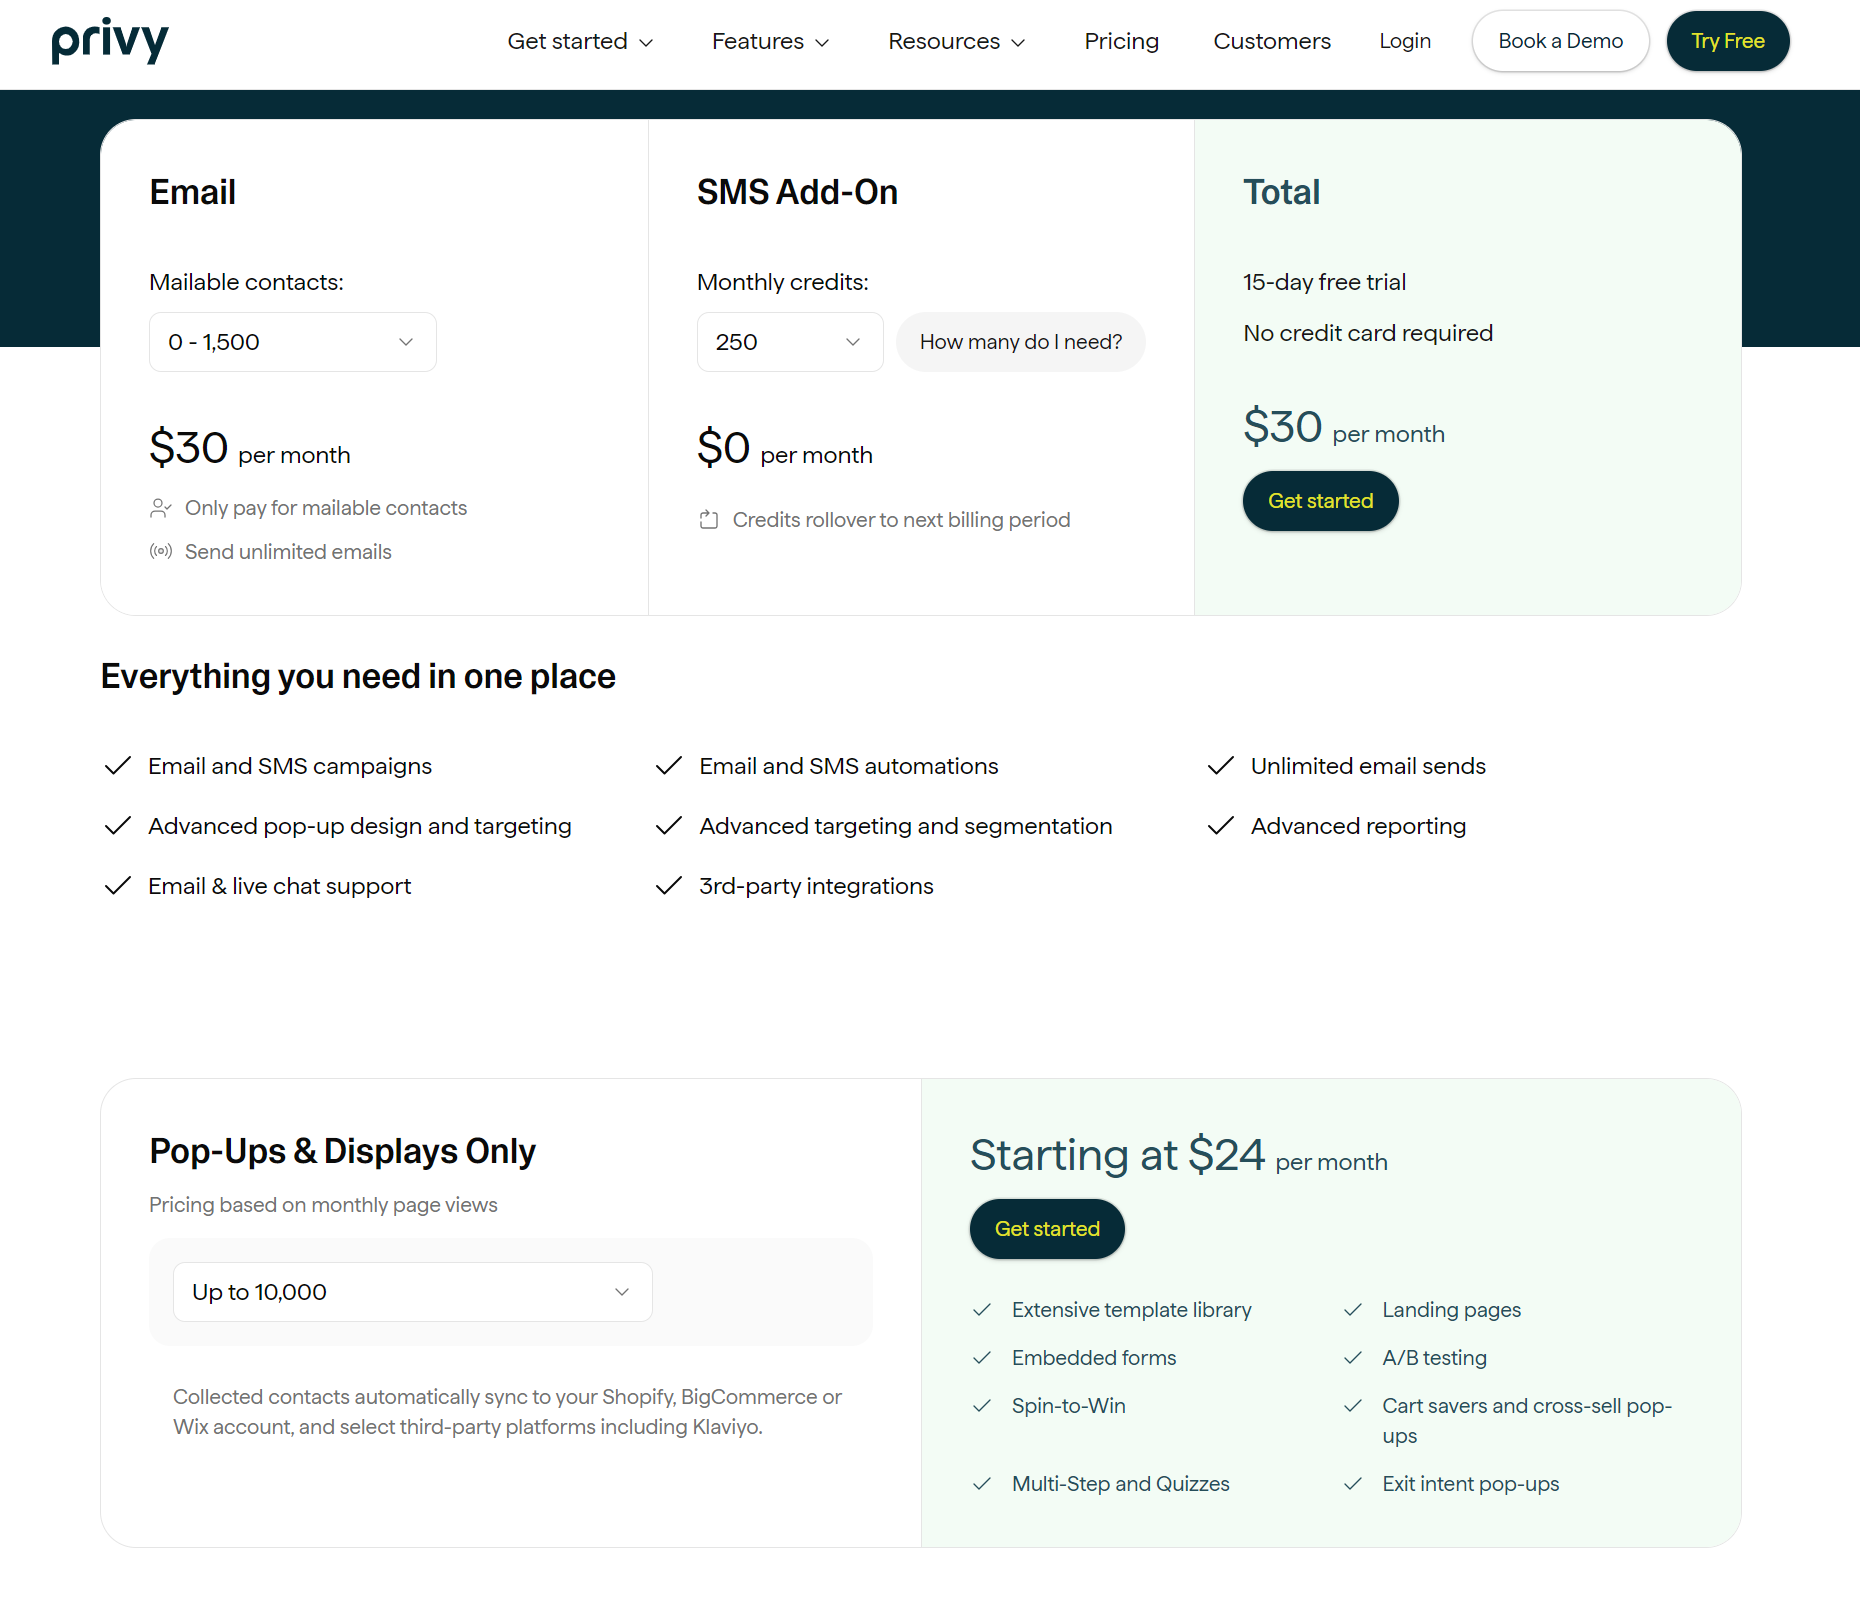Click checkmark beside A/B testing
The width and height of the screenshot is (1860, 1597).
1353,1358
